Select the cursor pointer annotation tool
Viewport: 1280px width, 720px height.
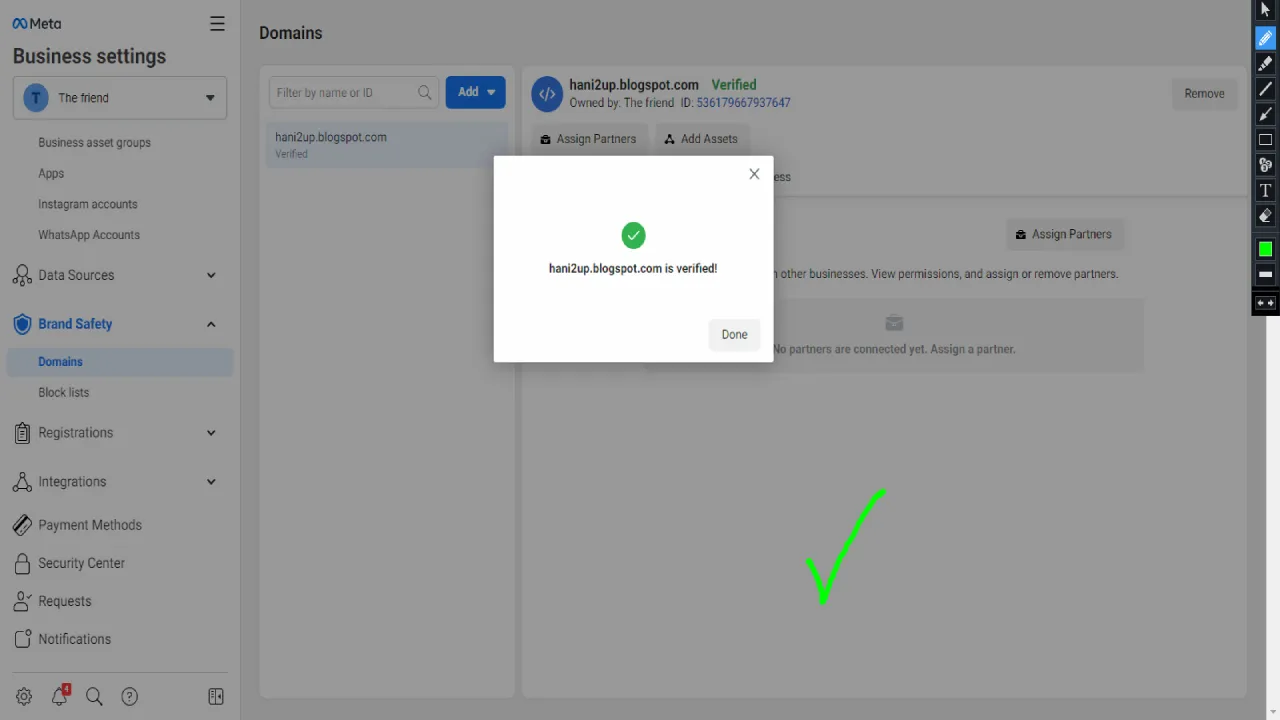click(x=1265, y=10)
